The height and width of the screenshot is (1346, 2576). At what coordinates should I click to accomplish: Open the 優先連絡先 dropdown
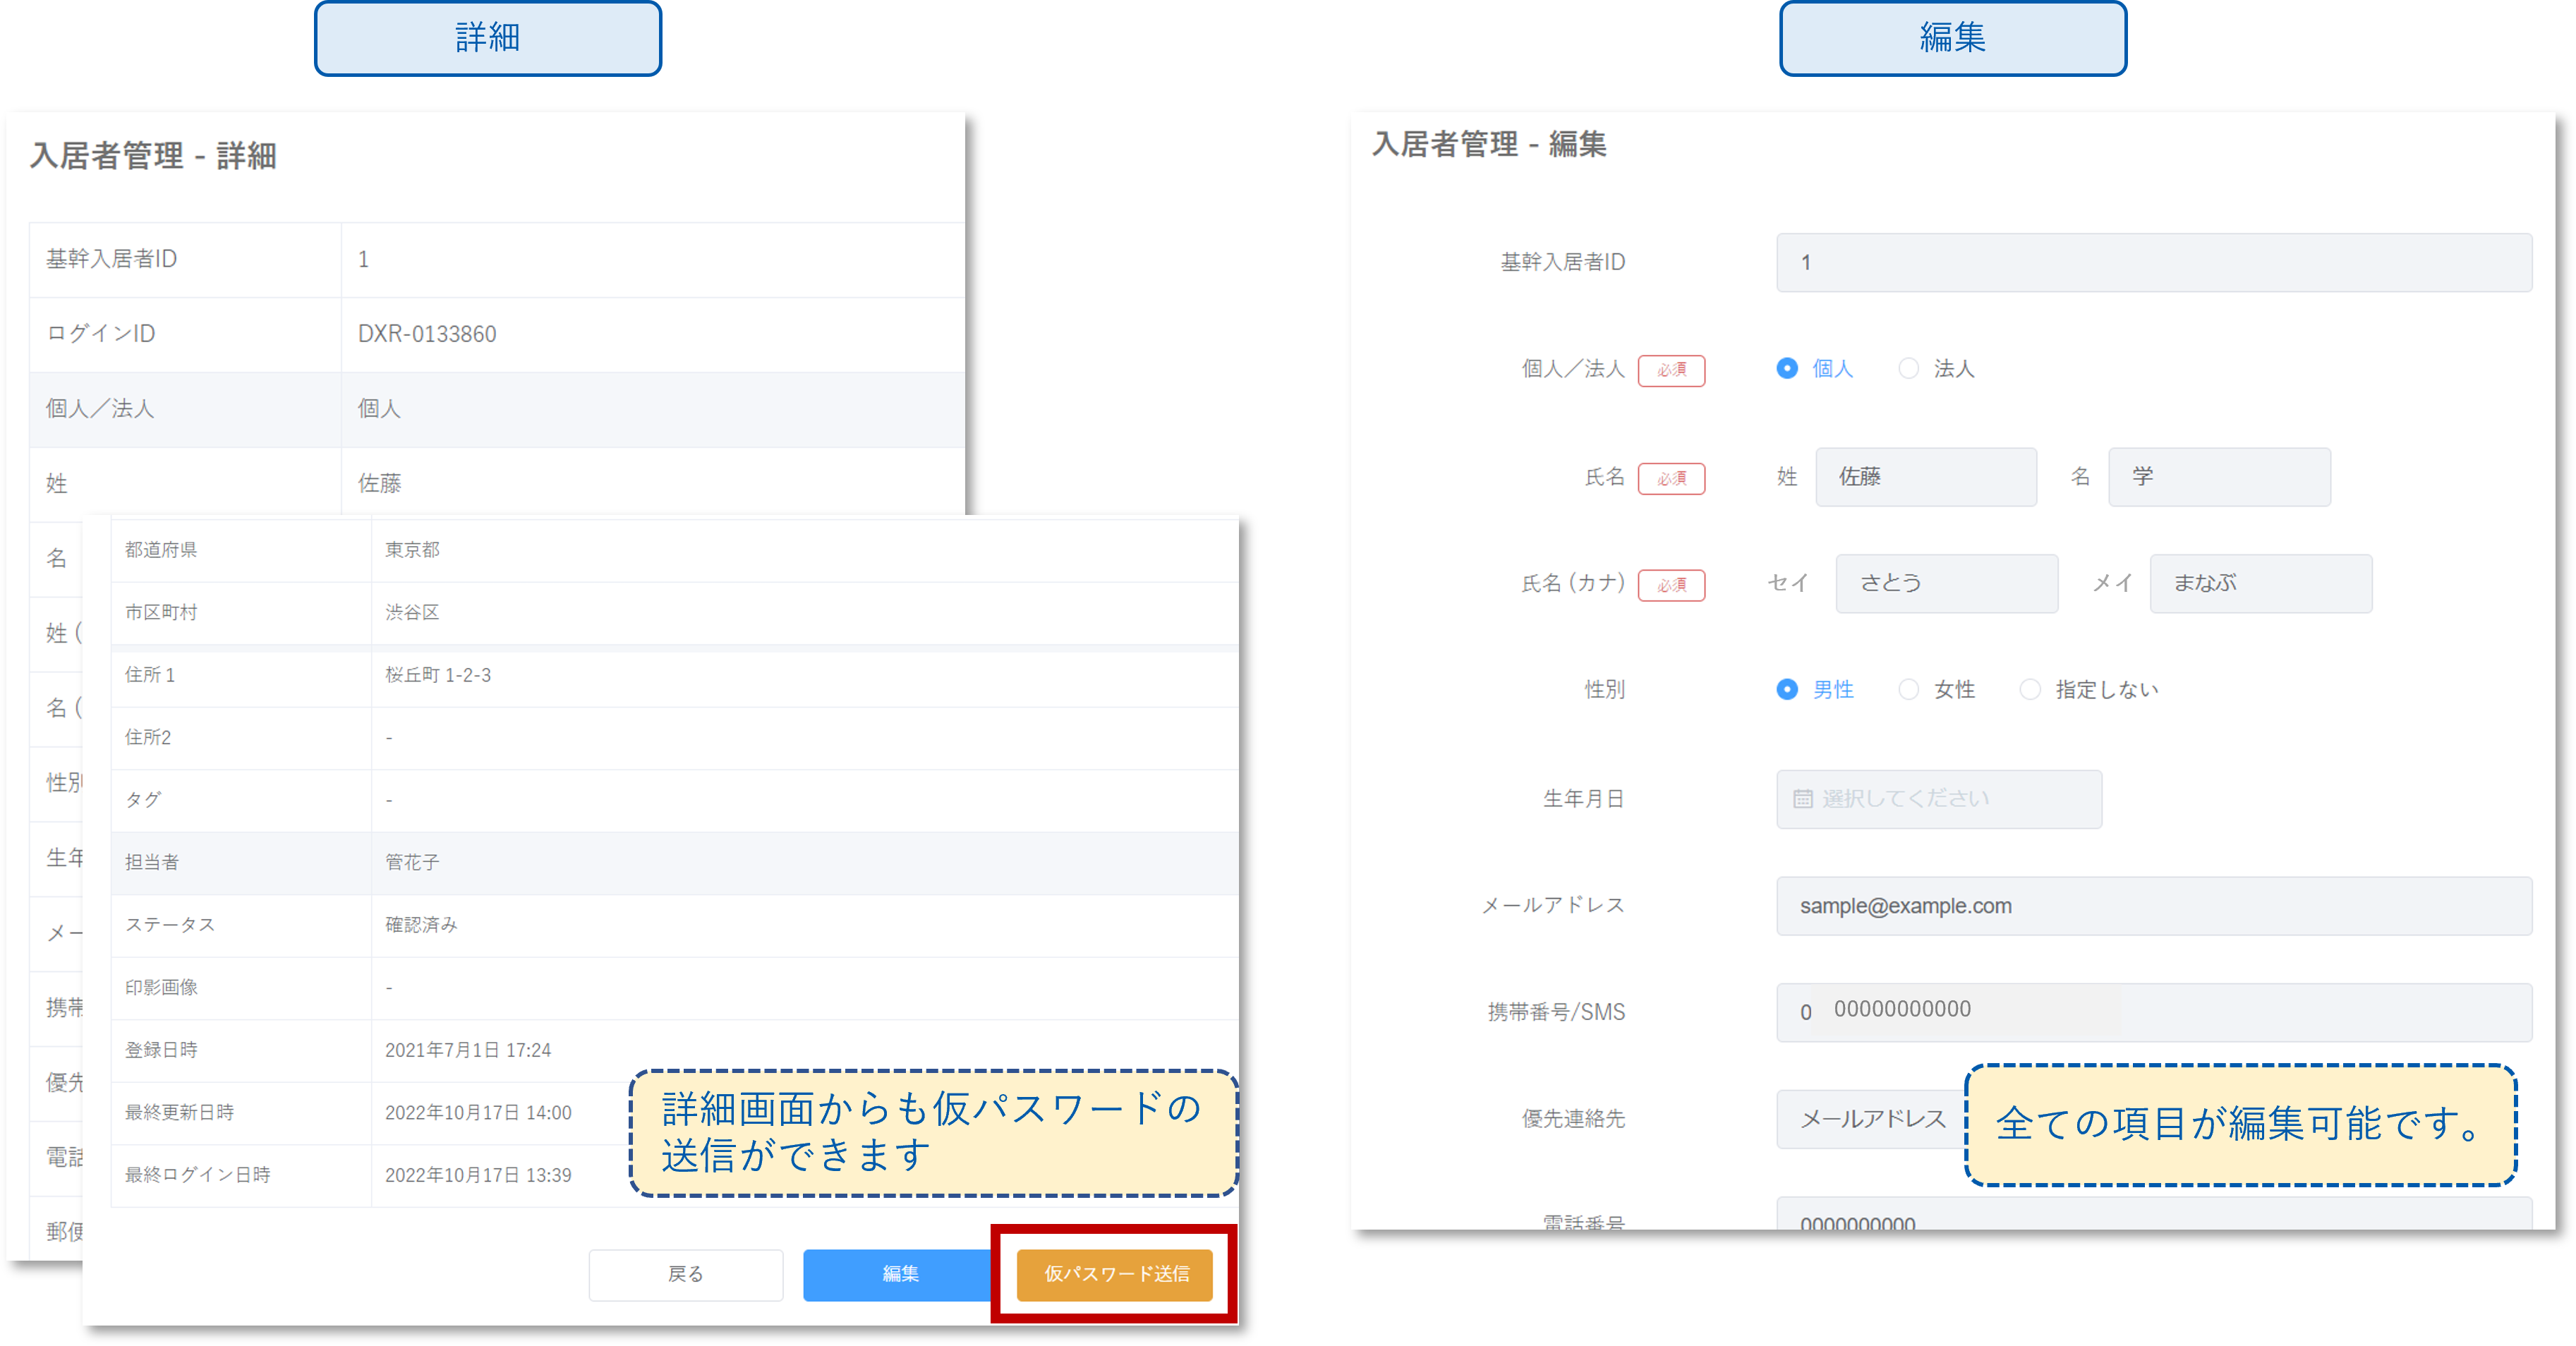point(1870,1119)
